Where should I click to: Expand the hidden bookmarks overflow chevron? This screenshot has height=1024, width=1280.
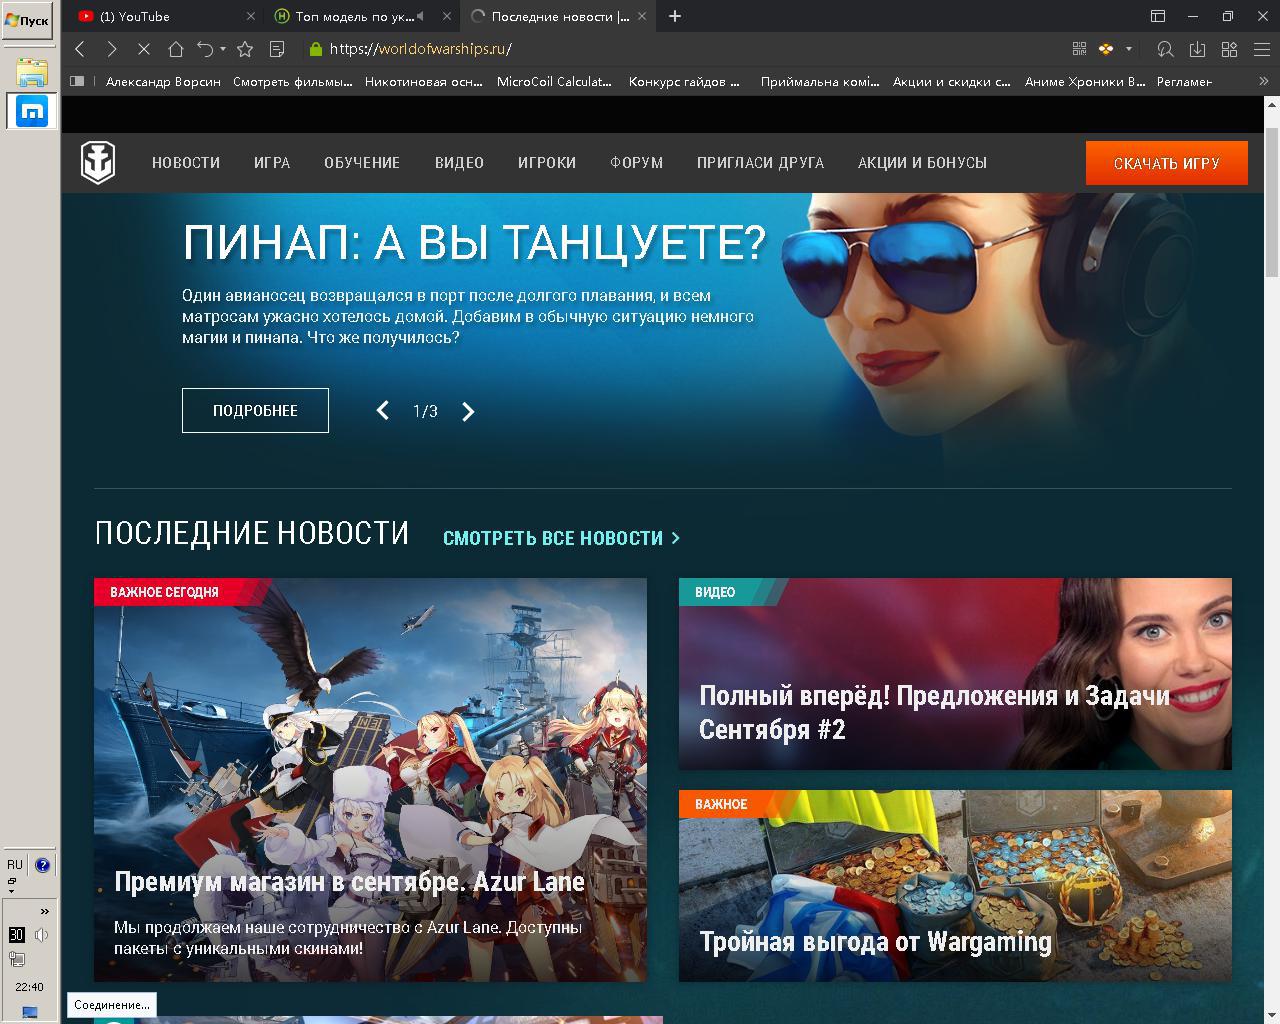click(x=1263, y=81)
